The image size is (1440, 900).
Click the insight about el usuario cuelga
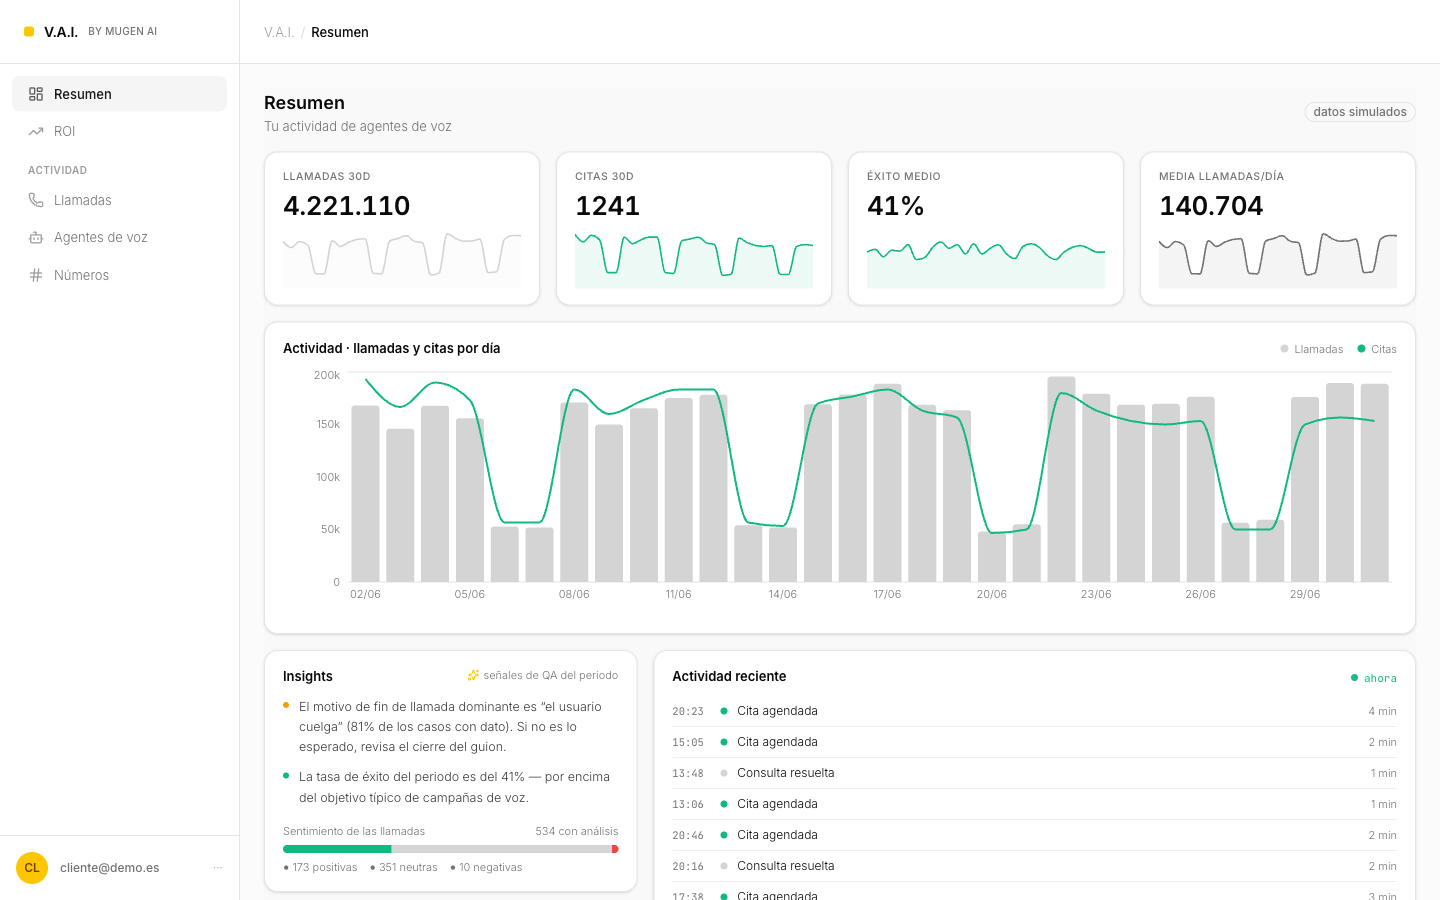pos(450,727)
